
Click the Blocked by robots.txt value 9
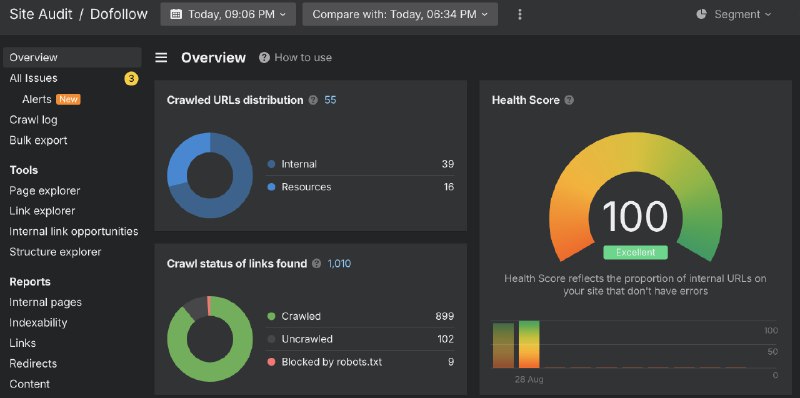tap(451, 362)
